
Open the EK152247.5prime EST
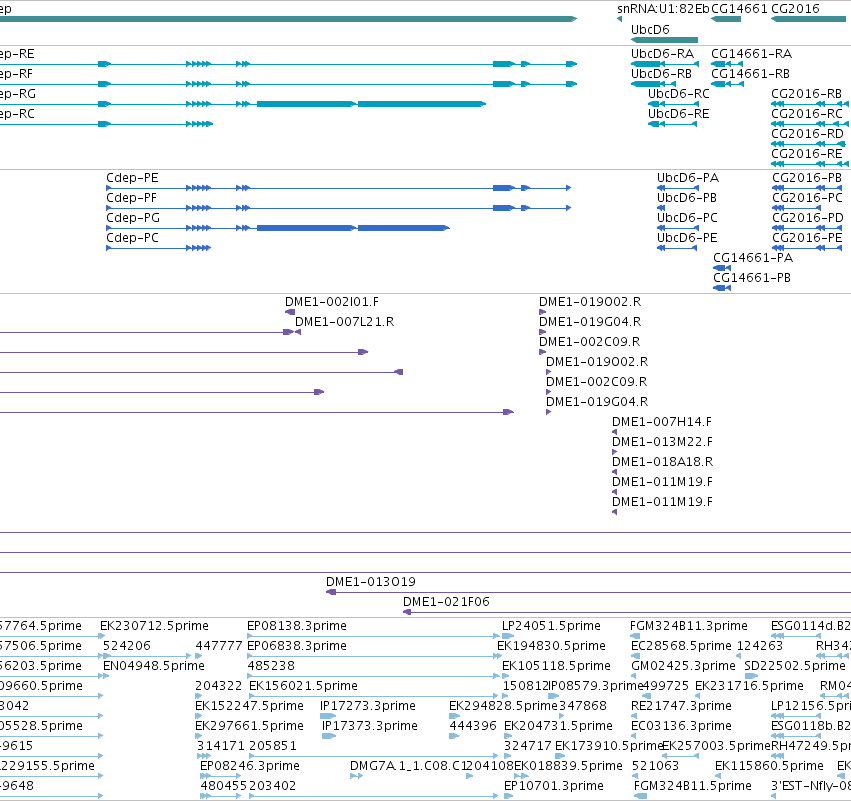(249, 707)
